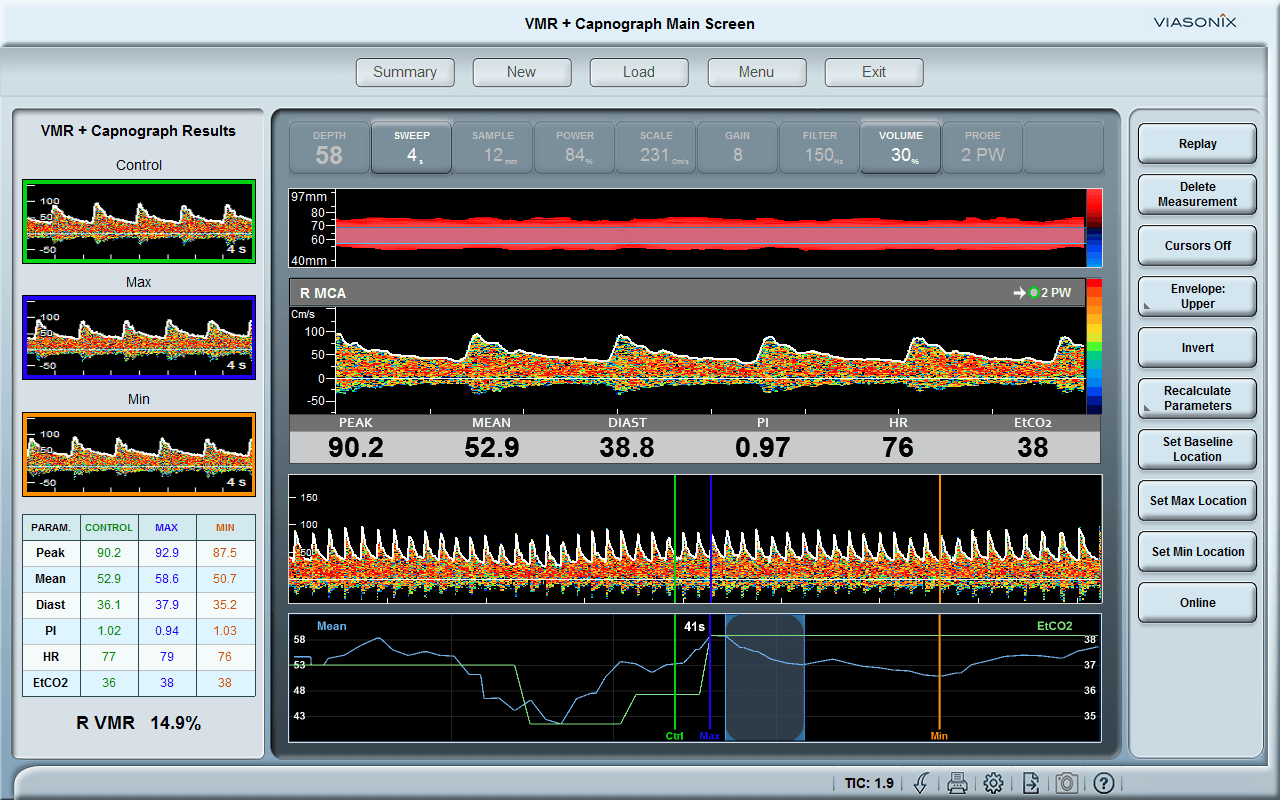Go to the Summary screen

coord(405,72)
